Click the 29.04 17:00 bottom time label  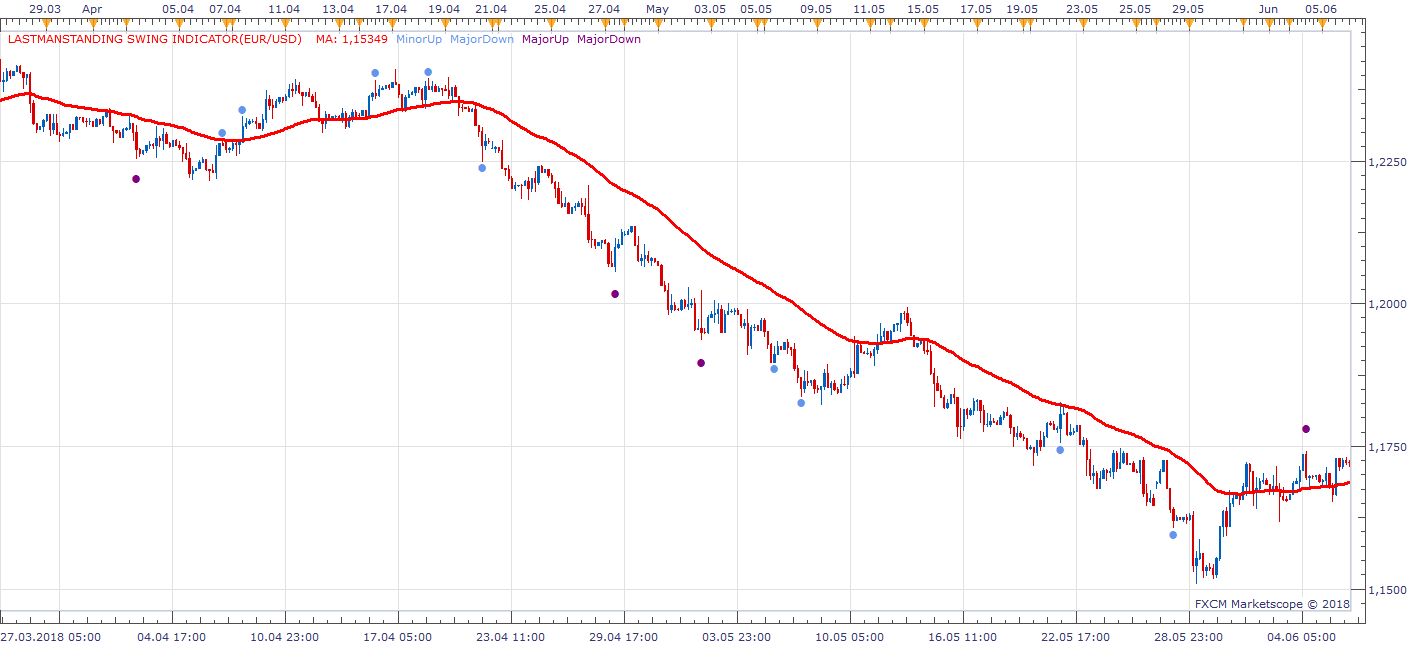624,636
